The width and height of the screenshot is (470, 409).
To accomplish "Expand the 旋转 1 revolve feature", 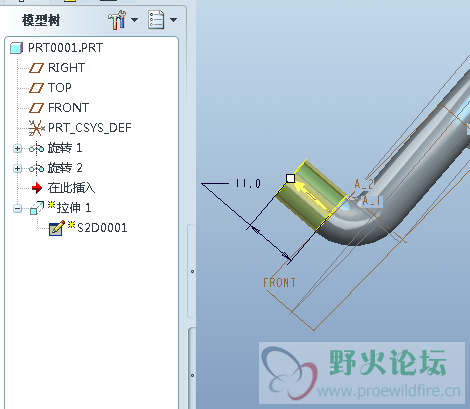I will 18,148.
